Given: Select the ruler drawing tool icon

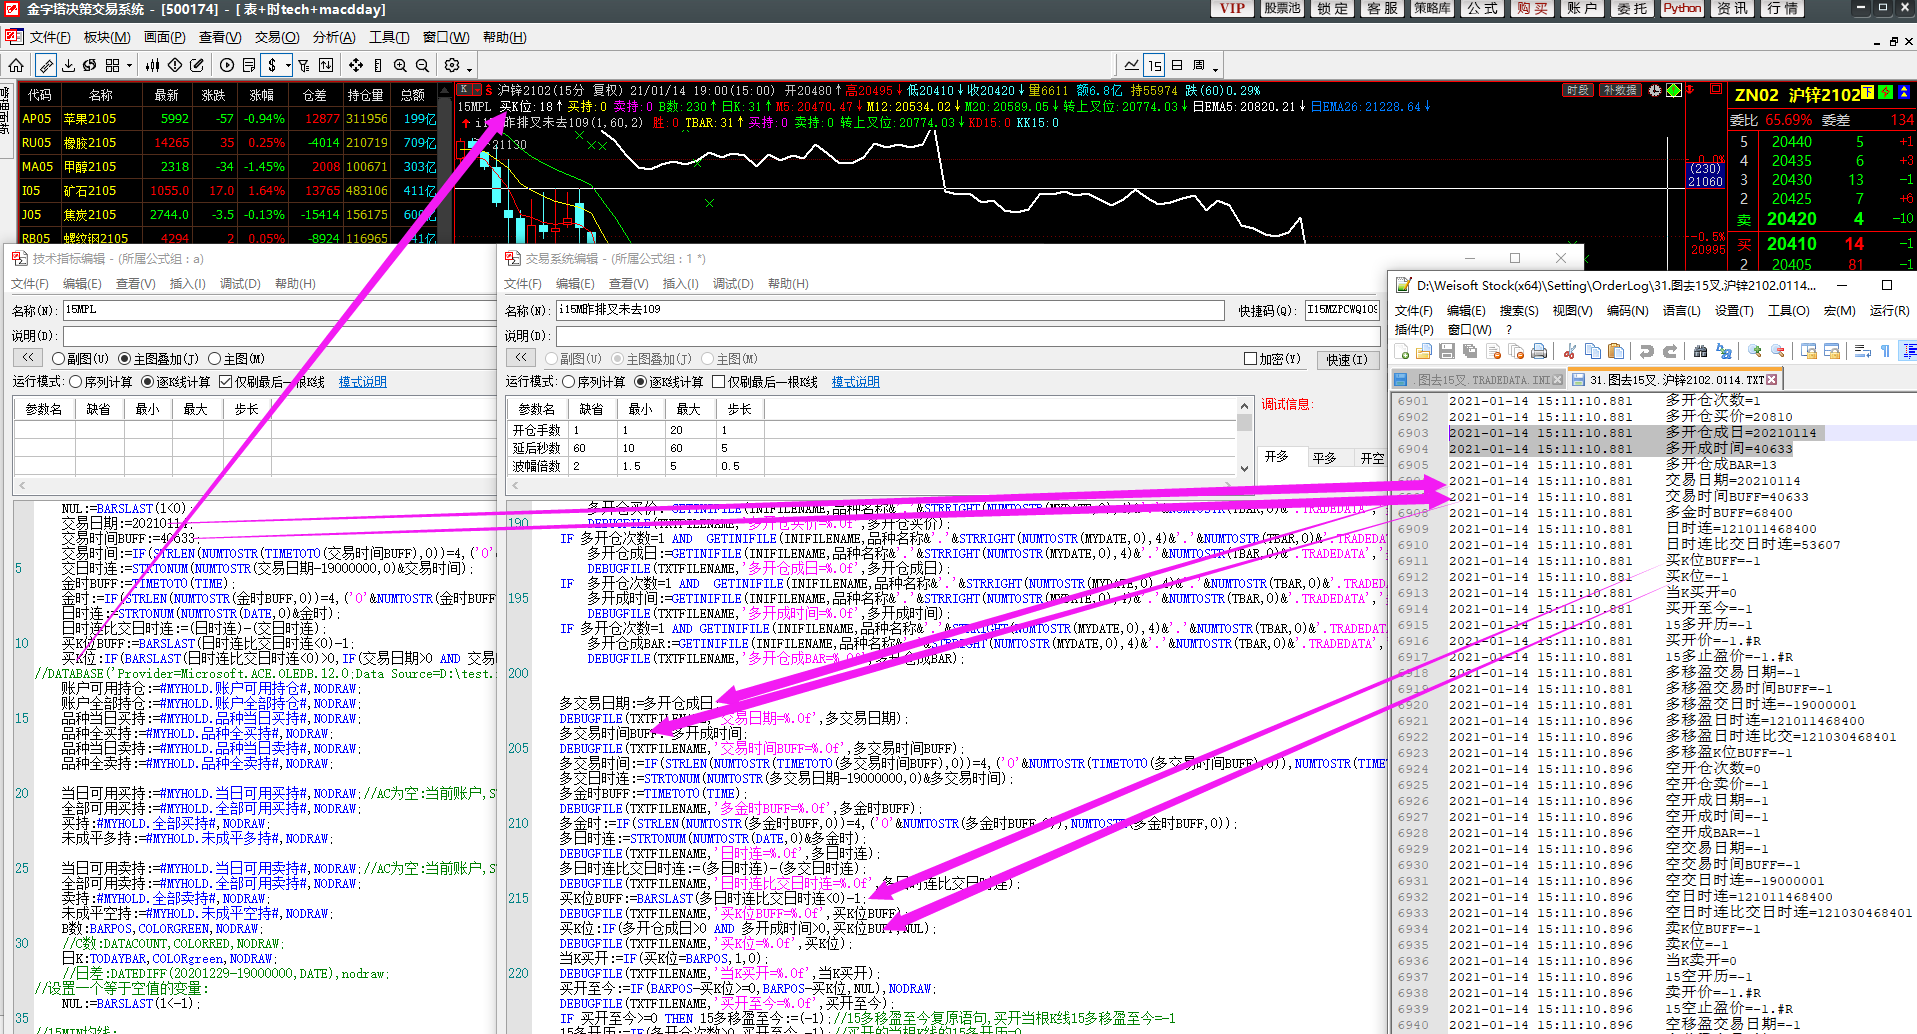Looking at the screenshot, I should 46,65.
